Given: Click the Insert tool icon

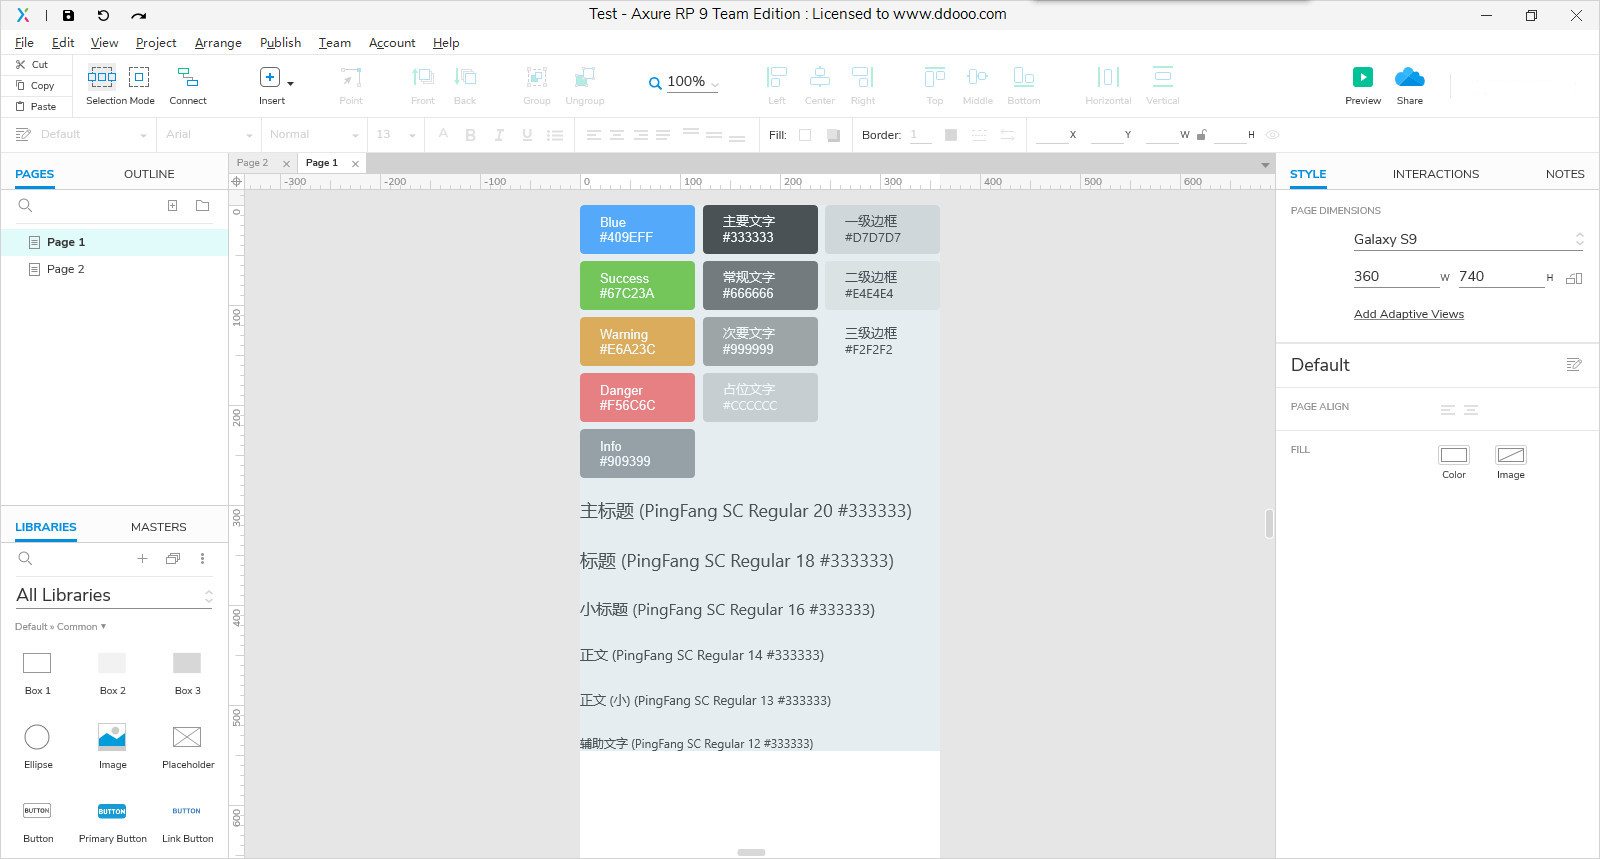Looking at the screenshot, I should tap(270, 77).
